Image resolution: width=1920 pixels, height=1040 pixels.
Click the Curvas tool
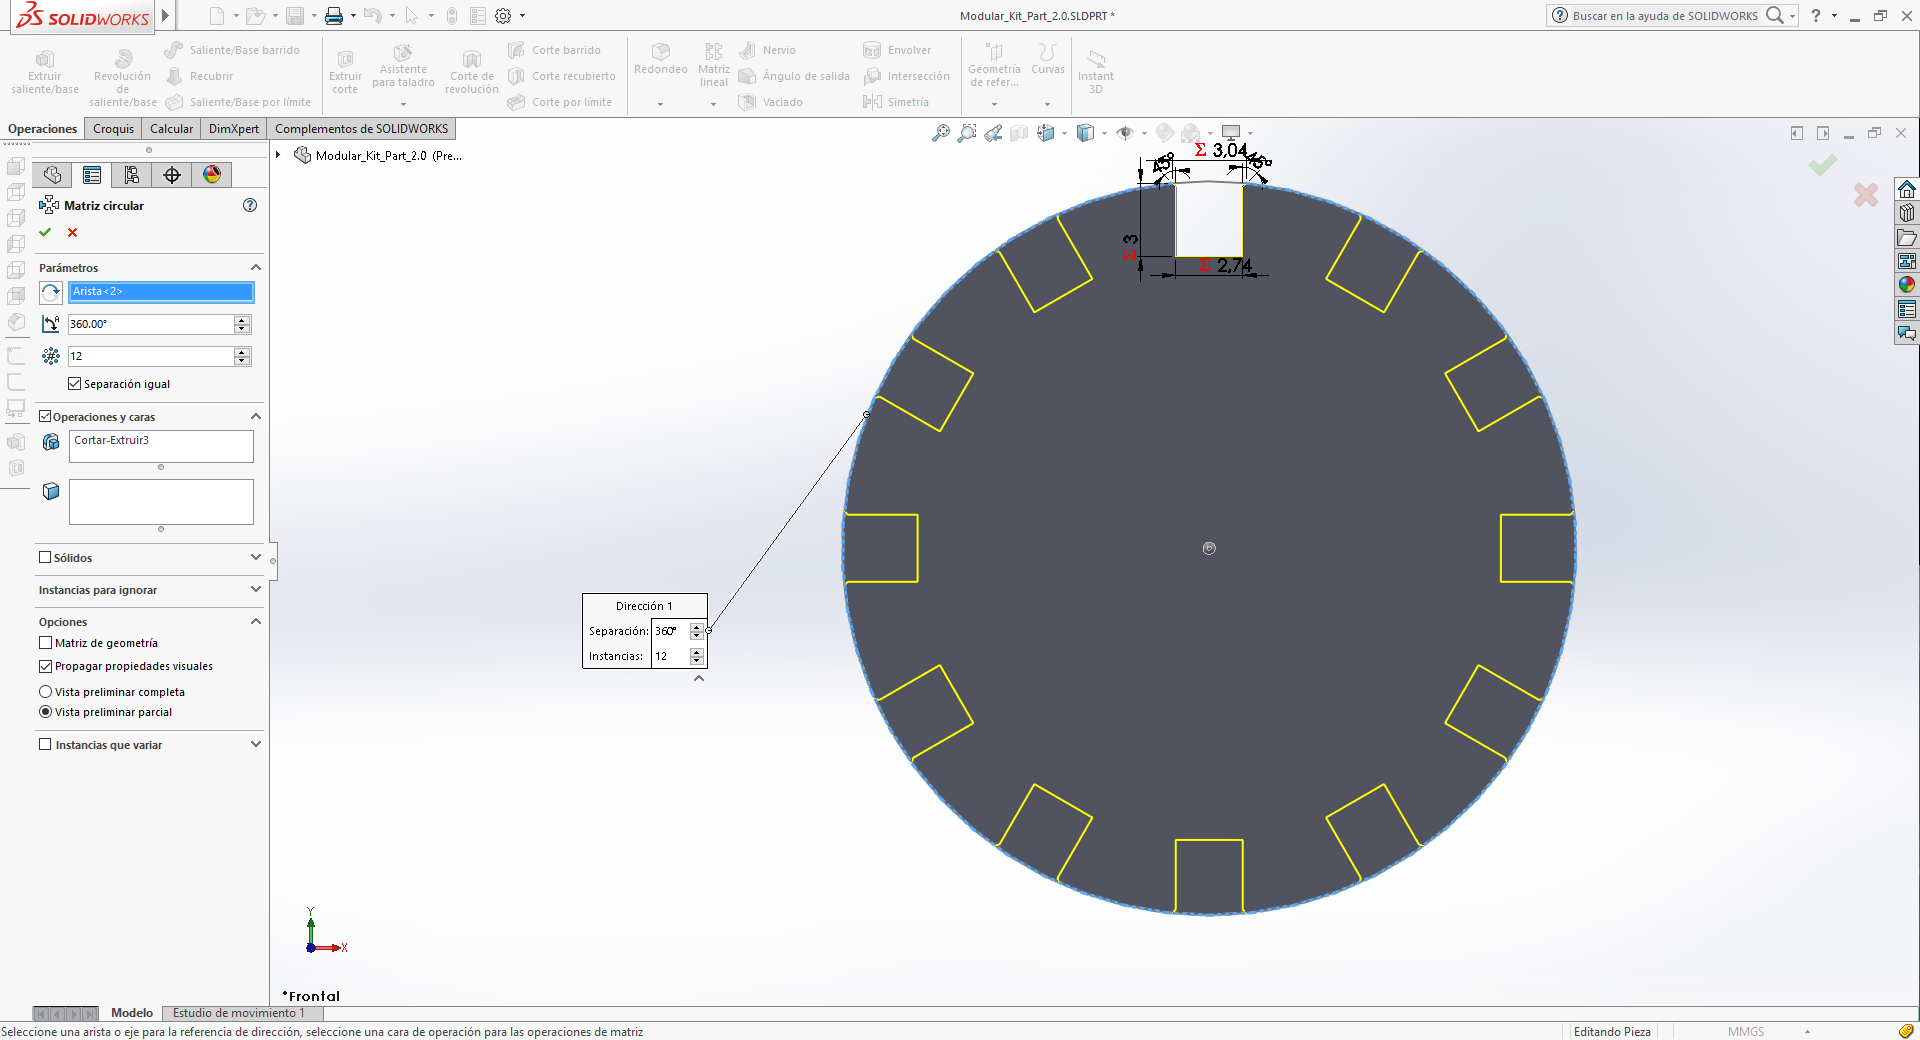1047,59
